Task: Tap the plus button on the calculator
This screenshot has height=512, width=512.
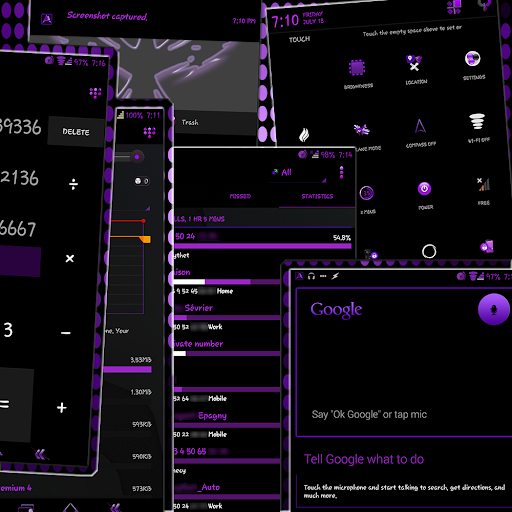Action: 62,407
